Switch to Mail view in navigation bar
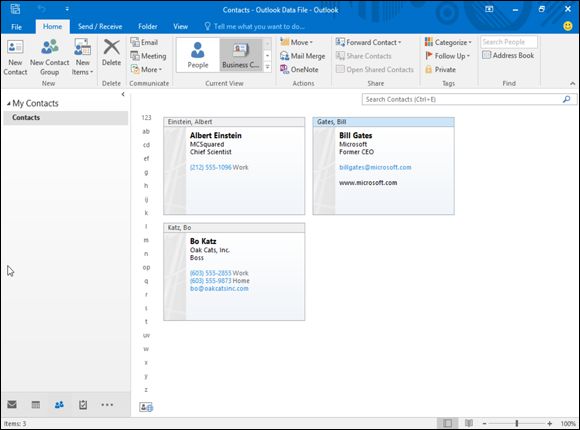This screenshot has height=430, width=580. coord(12,404)
